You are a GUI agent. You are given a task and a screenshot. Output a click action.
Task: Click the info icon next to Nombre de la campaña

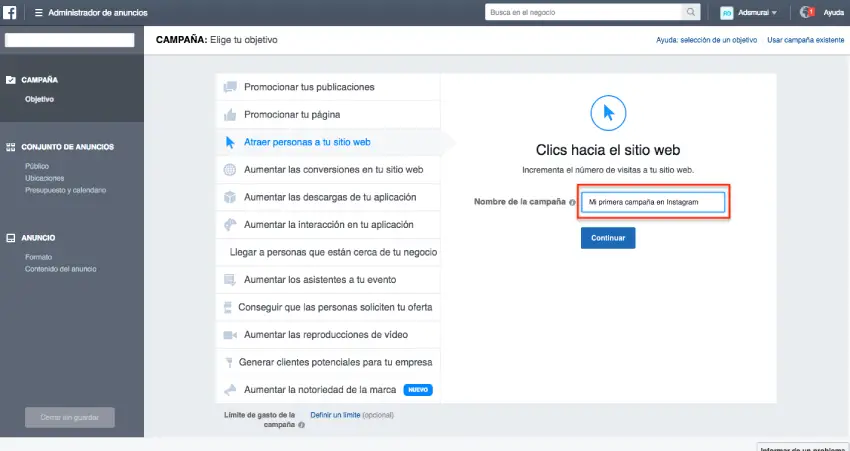pos(572,202)
